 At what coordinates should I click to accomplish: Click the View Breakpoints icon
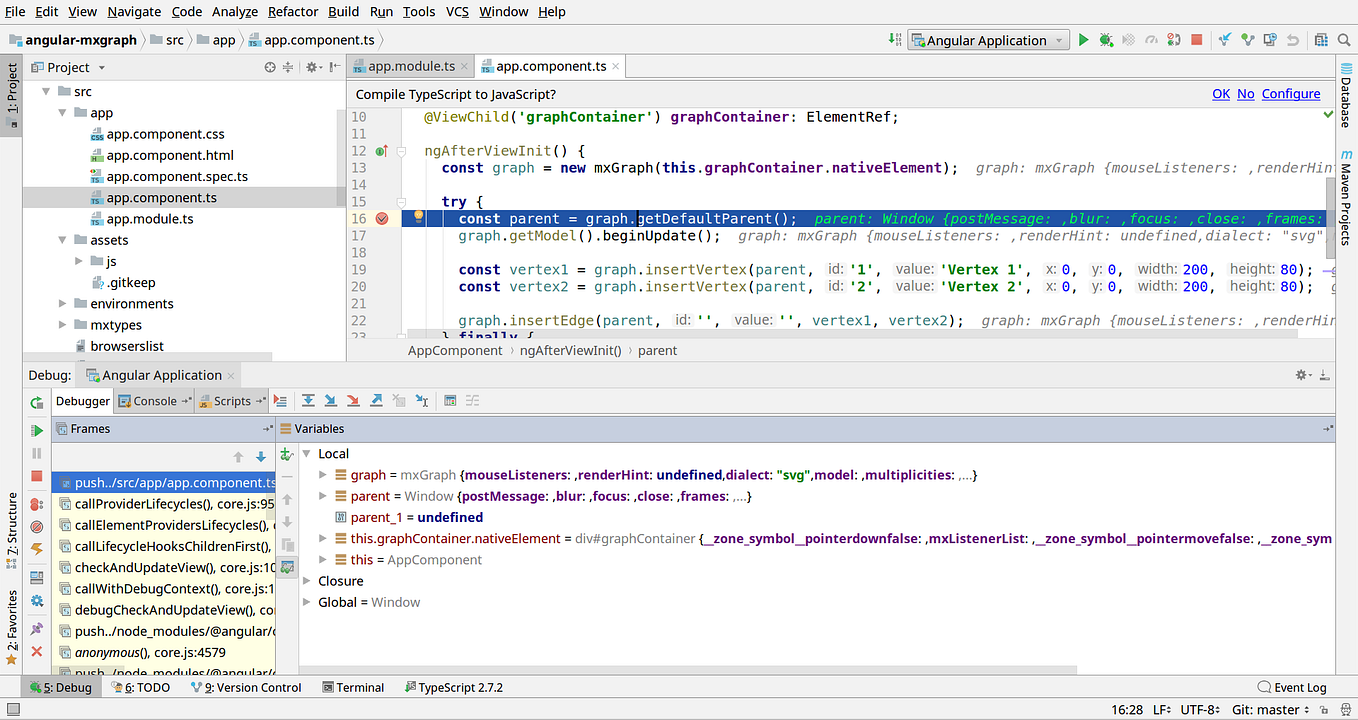(37, 504)
